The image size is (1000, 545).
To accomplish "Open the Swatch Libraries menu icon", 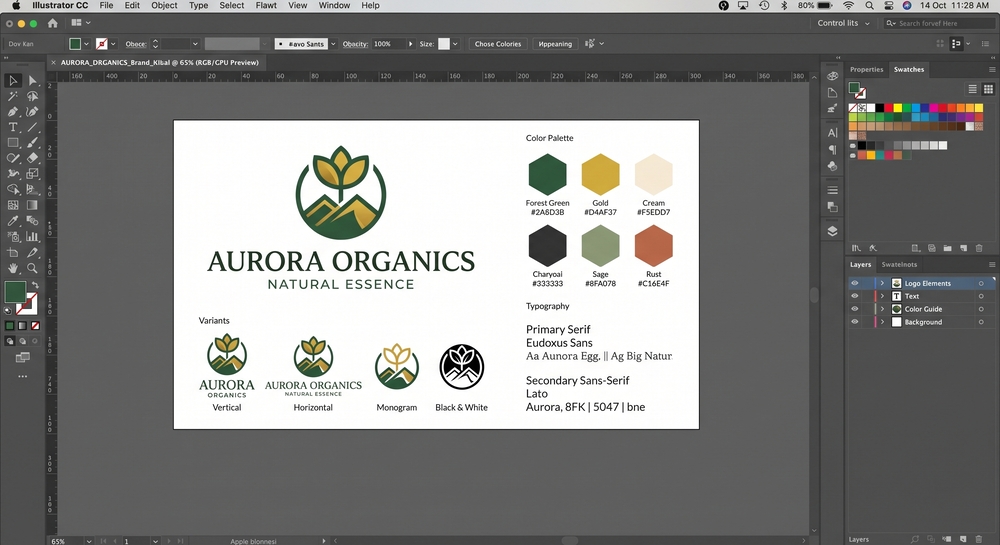I will click(856, 248).
